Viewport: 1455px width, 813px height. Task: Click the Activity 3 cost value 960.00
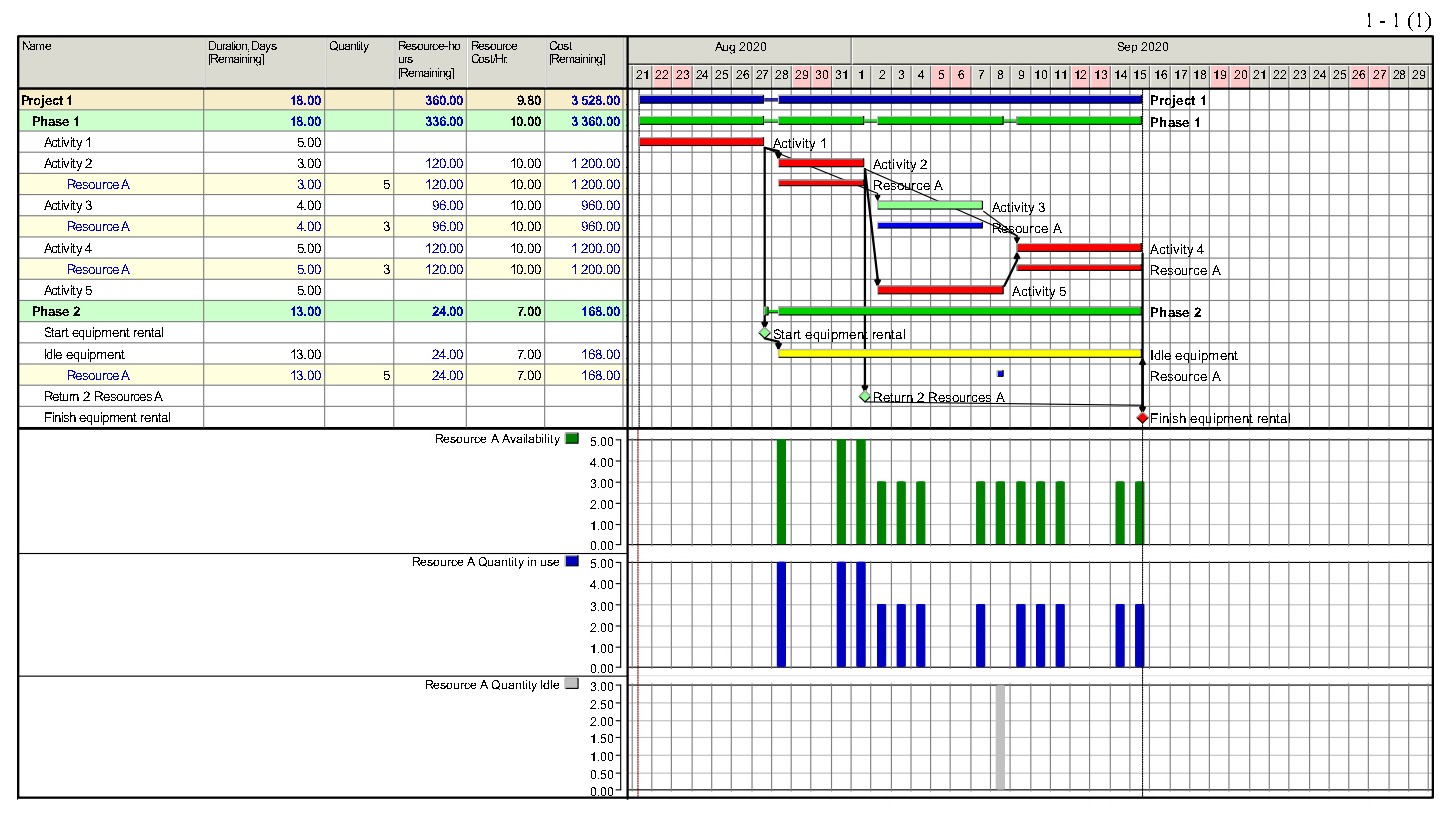[600, 205]
